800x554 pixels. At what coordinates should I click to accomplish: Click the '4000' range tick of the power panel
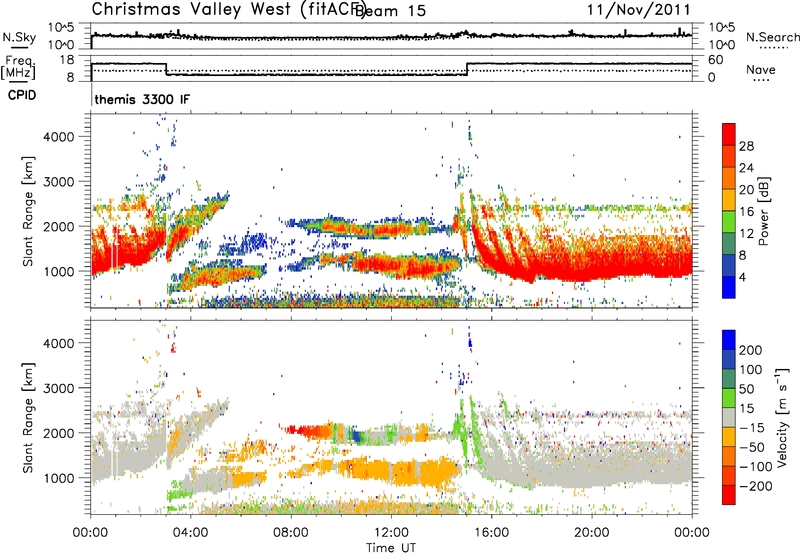[59, 137]
